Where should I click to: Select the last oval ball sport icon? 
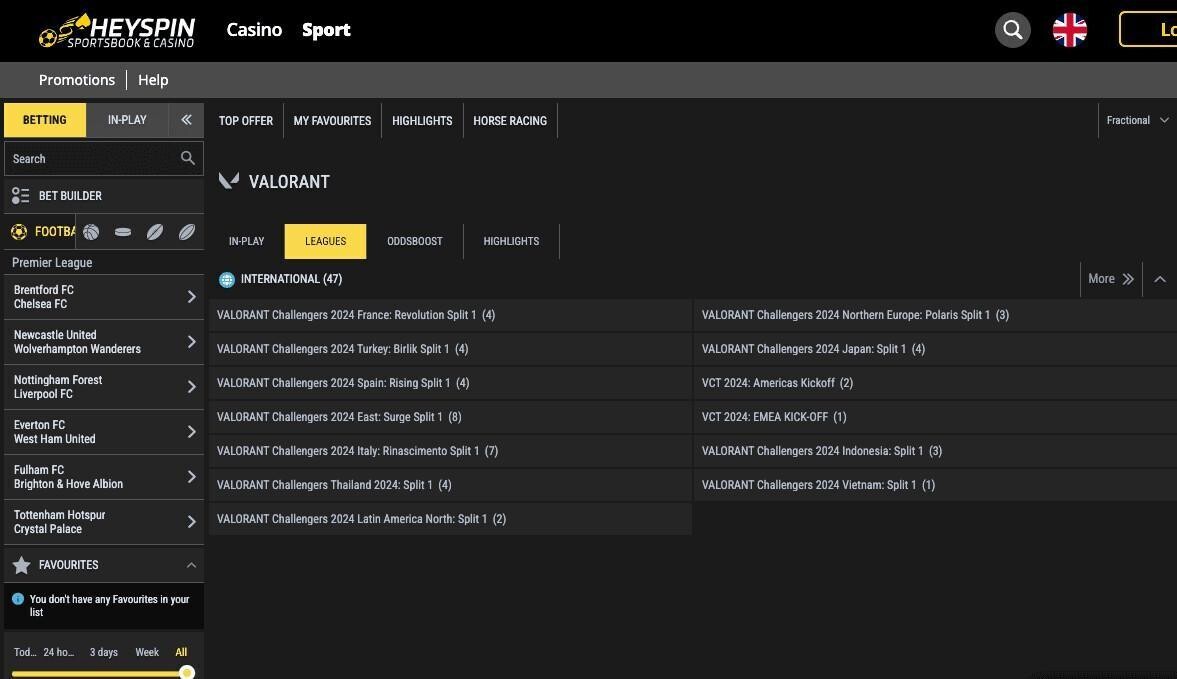(187, 232)
